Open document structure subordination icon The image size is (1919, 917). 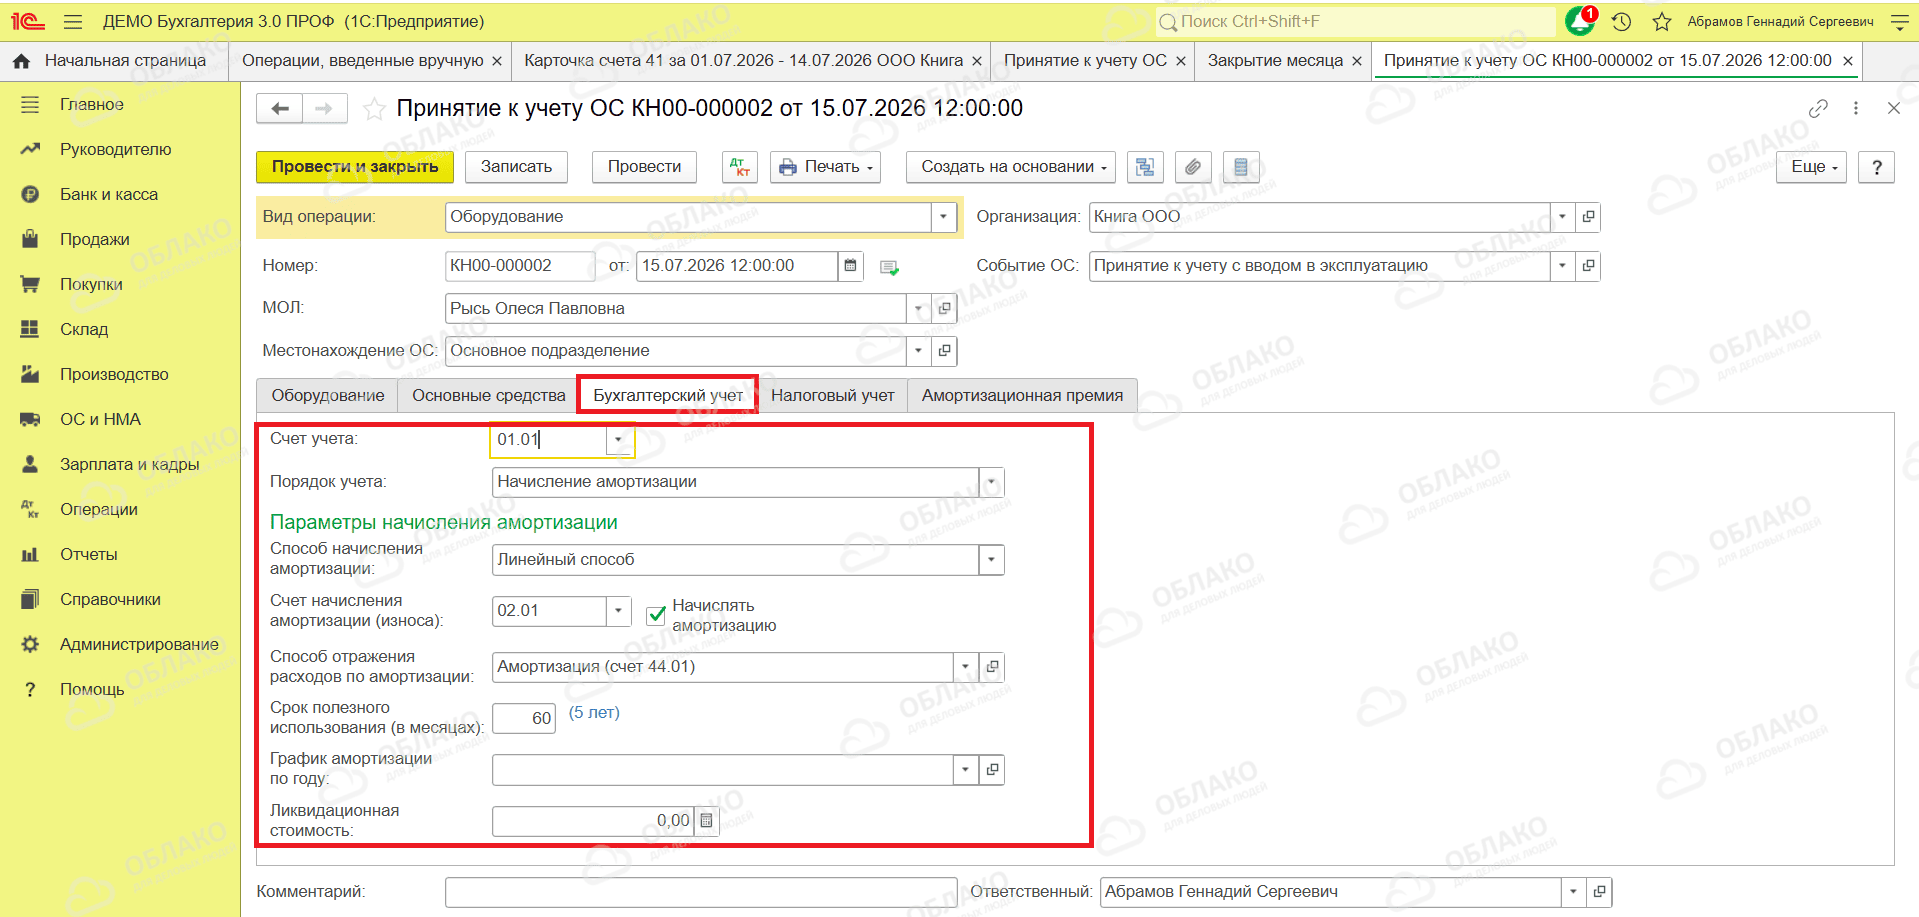[x=1145, y=167]
